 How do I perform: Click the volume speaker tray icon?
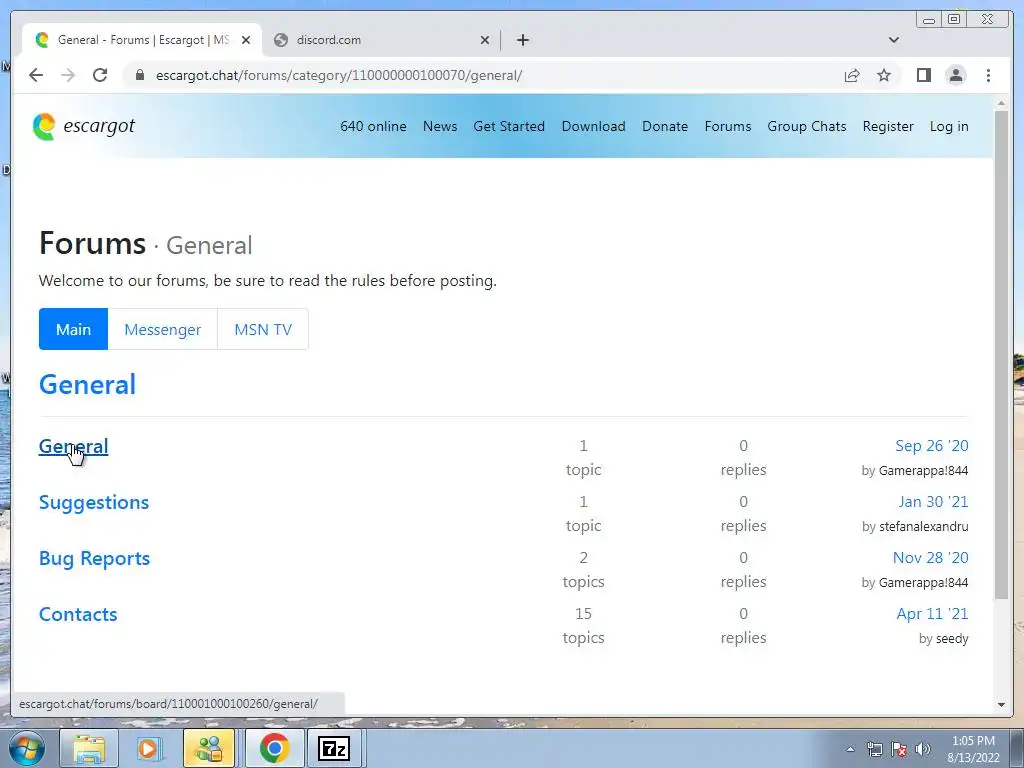923,749
